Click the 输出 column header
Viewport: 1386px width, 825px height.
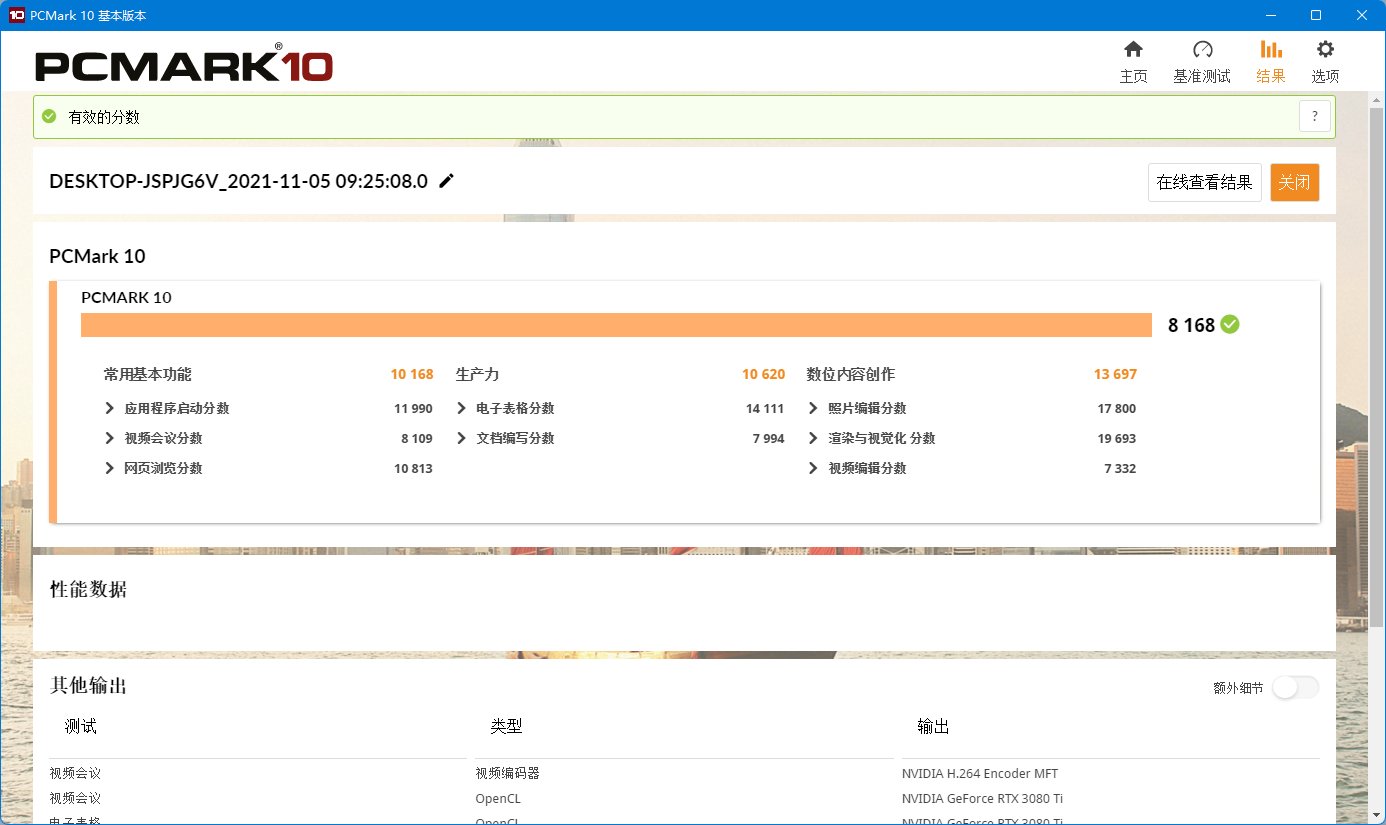[933, 726]
